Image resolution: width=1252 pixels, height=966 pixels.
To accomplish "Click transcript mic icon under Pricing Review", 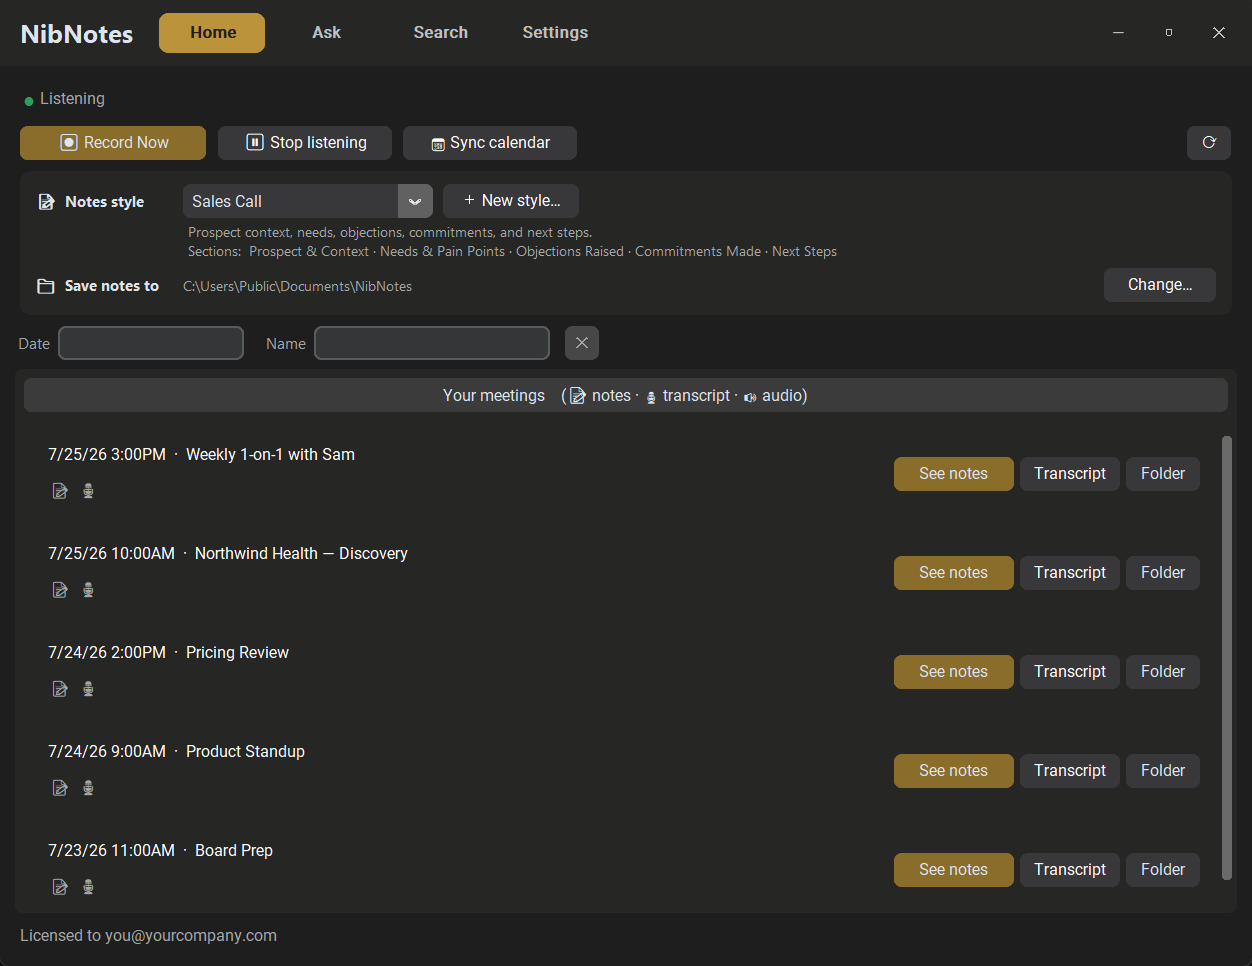I will pyautogui.click(x=88, y=689).
